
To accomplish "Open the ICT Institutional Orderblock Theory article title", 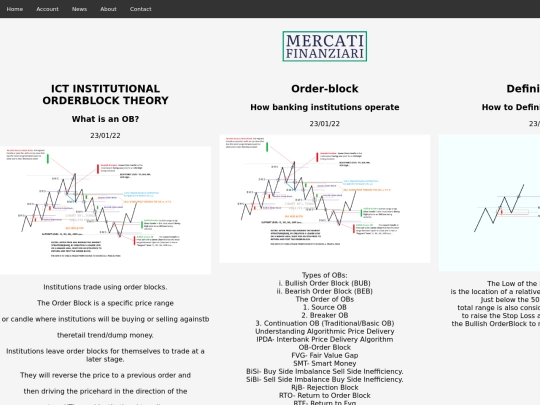I will [105, 94].
